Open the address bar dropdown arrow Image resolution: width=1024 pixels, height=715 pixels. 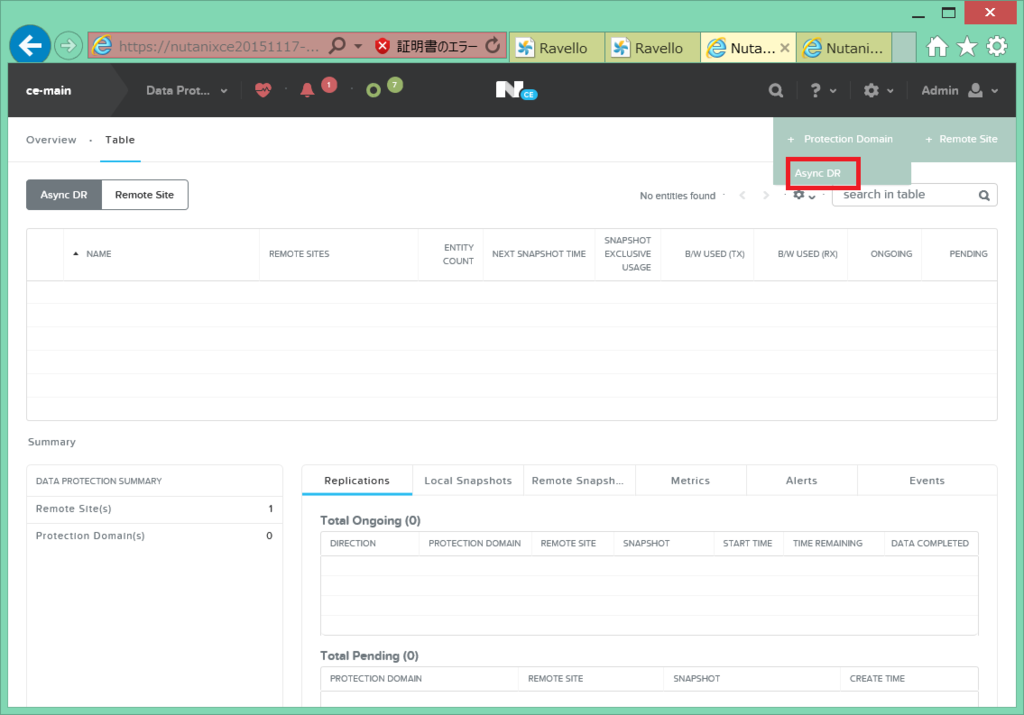[358, 46]
